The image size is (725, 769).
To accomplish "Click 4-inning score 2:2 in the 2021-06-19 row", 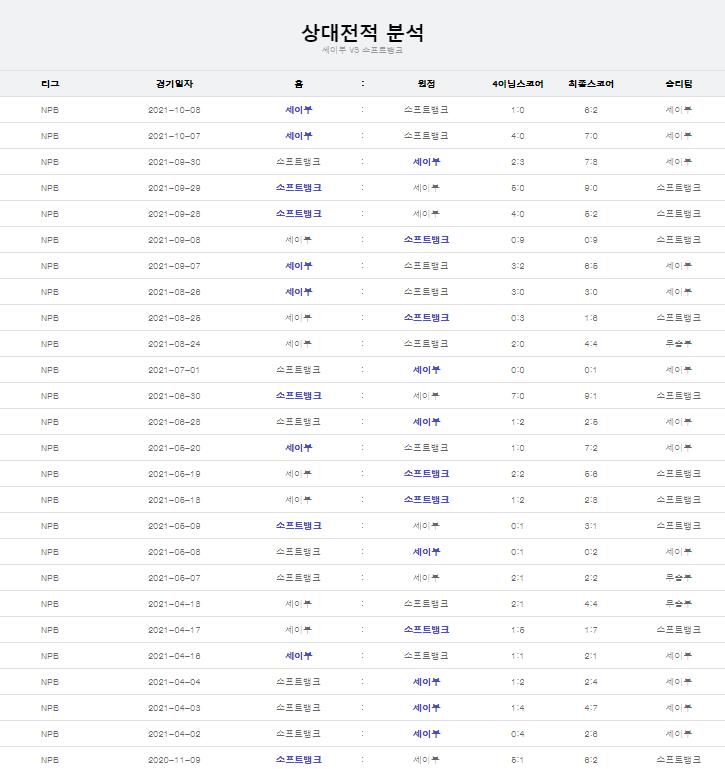I will [x=518, y=474].
